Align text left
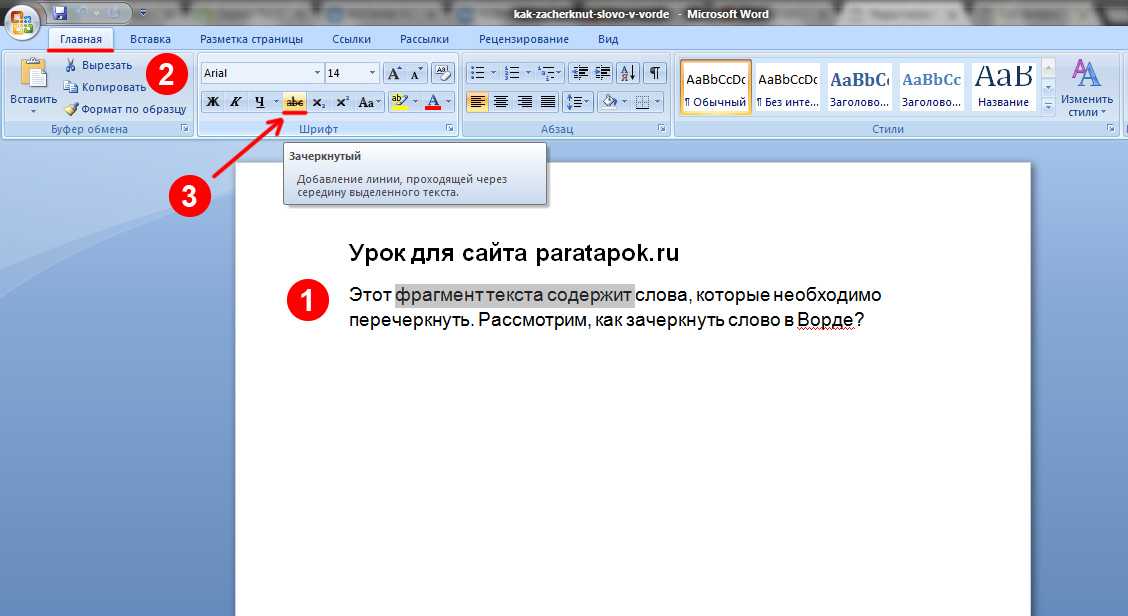Screen dimensions: 1128x616 pyautogui.click(x=478, y=102)
